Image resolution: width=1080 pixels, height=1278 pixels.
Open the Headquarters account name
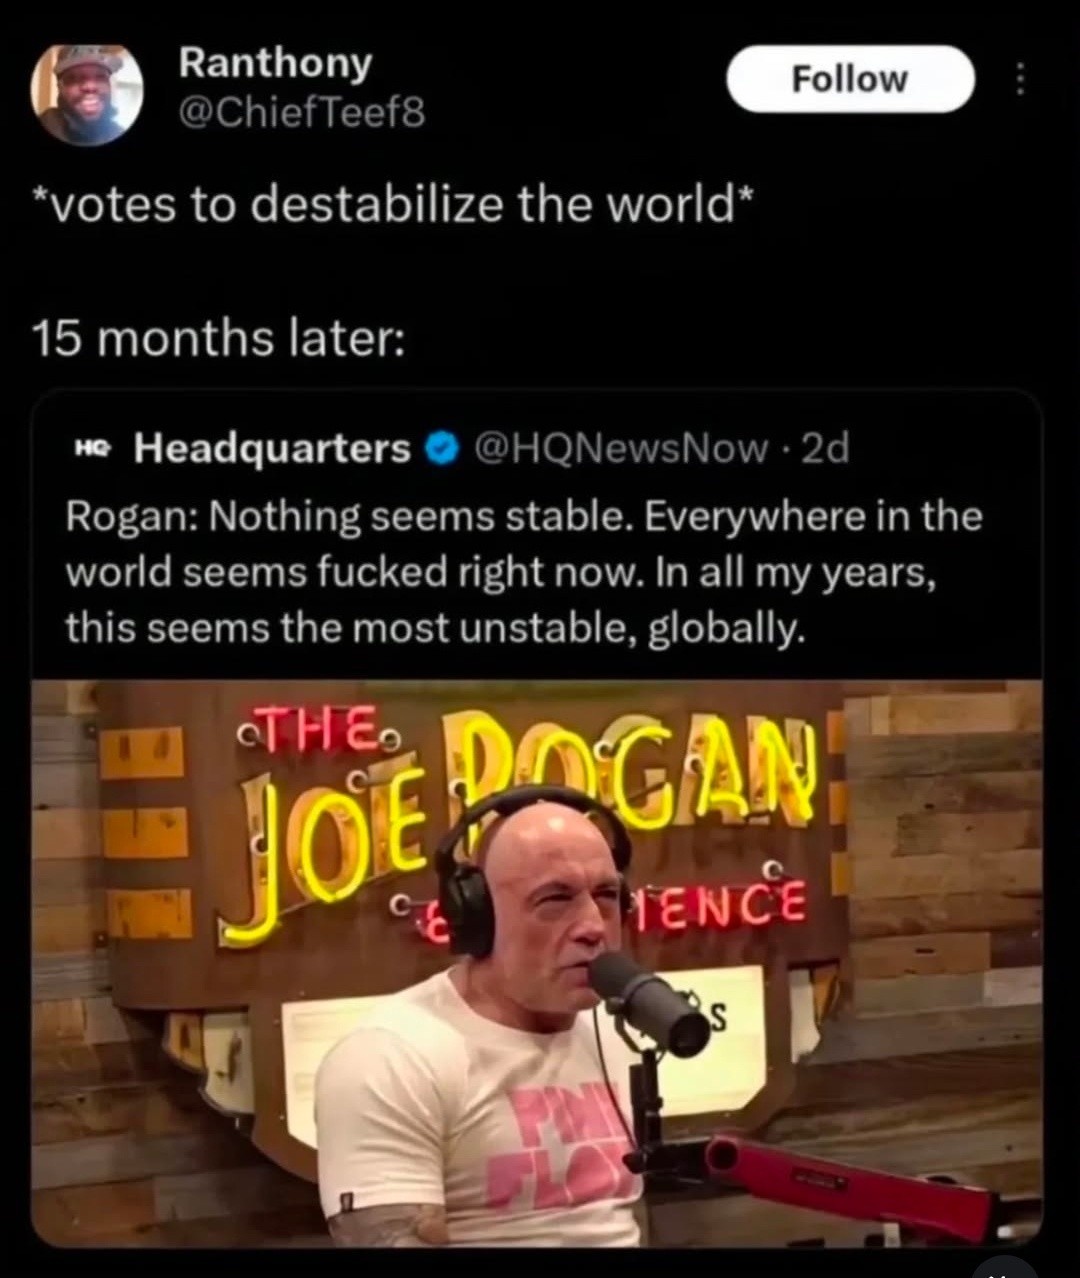pyautogui.click(x=272, y=450)
